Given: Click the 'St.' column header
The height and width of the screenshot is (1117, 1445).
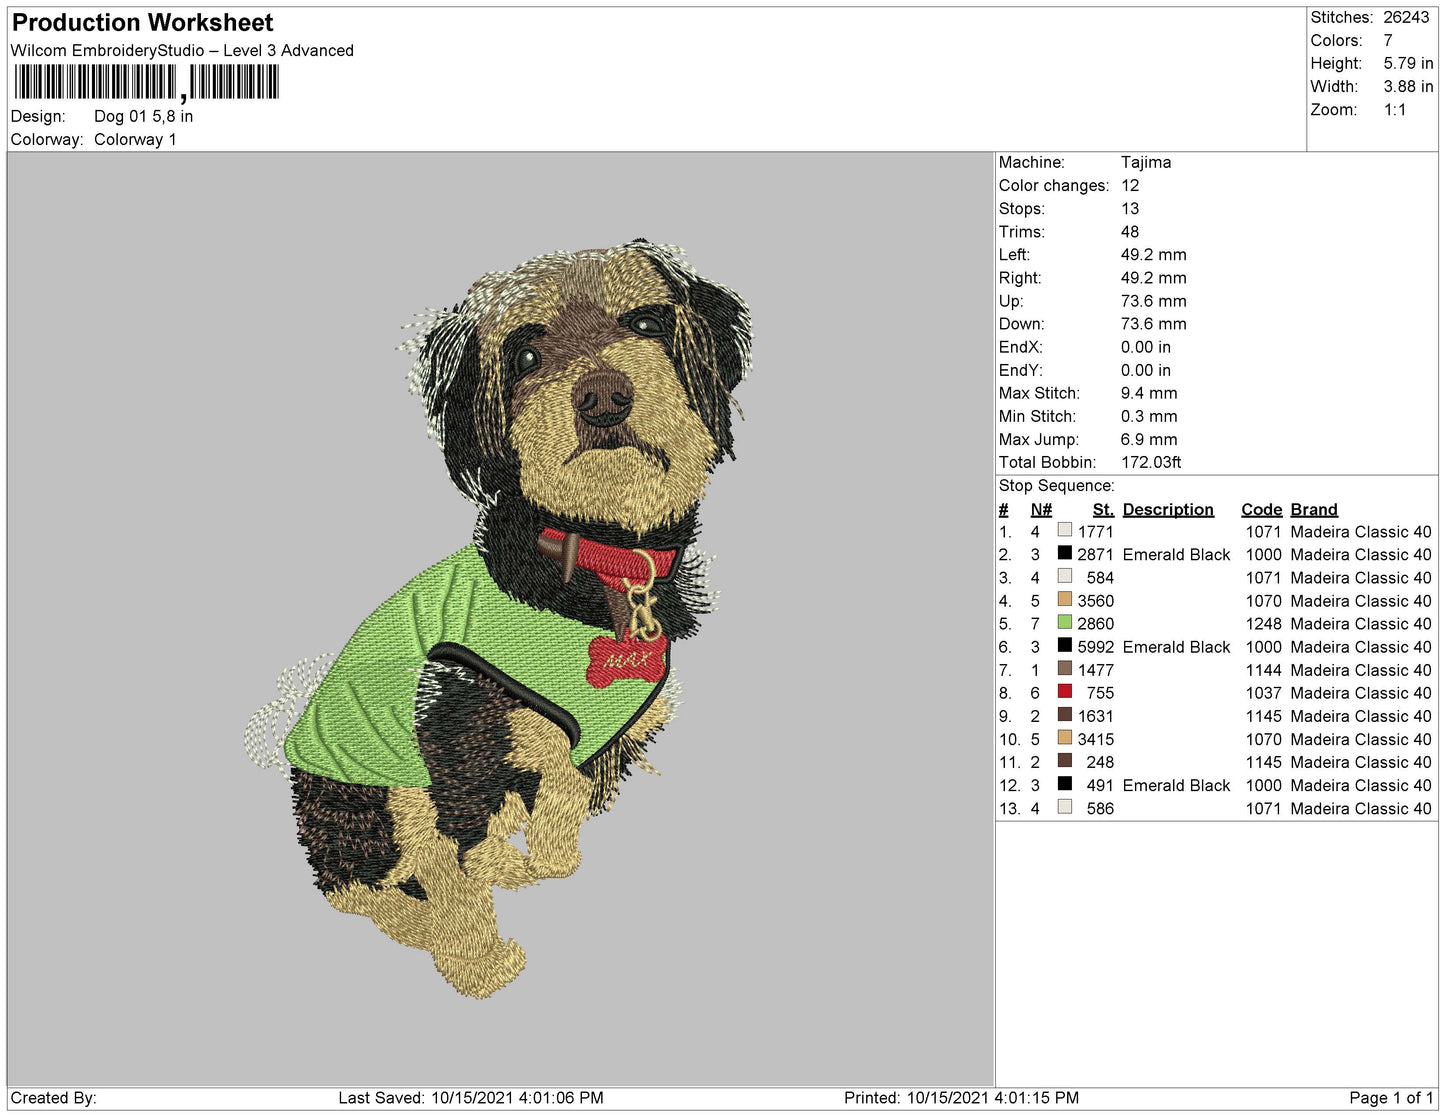Looking at the screenshot, I should [x=1103, y=509].
